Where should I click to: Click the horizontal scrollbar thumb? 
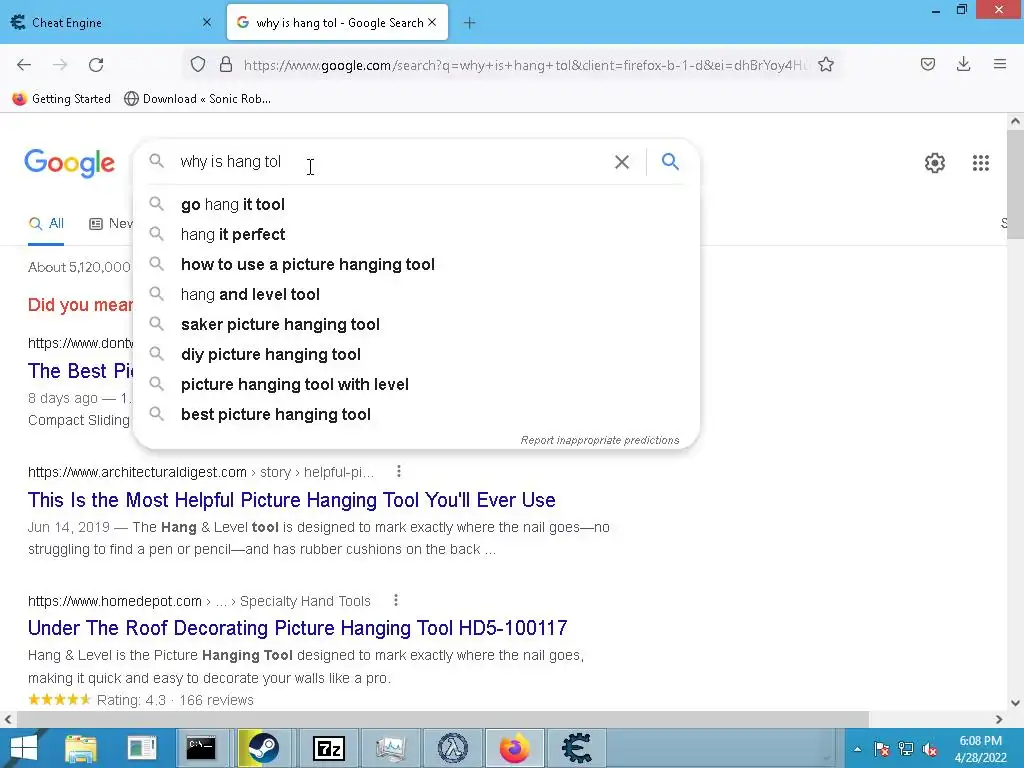click(x=442, y=719)
